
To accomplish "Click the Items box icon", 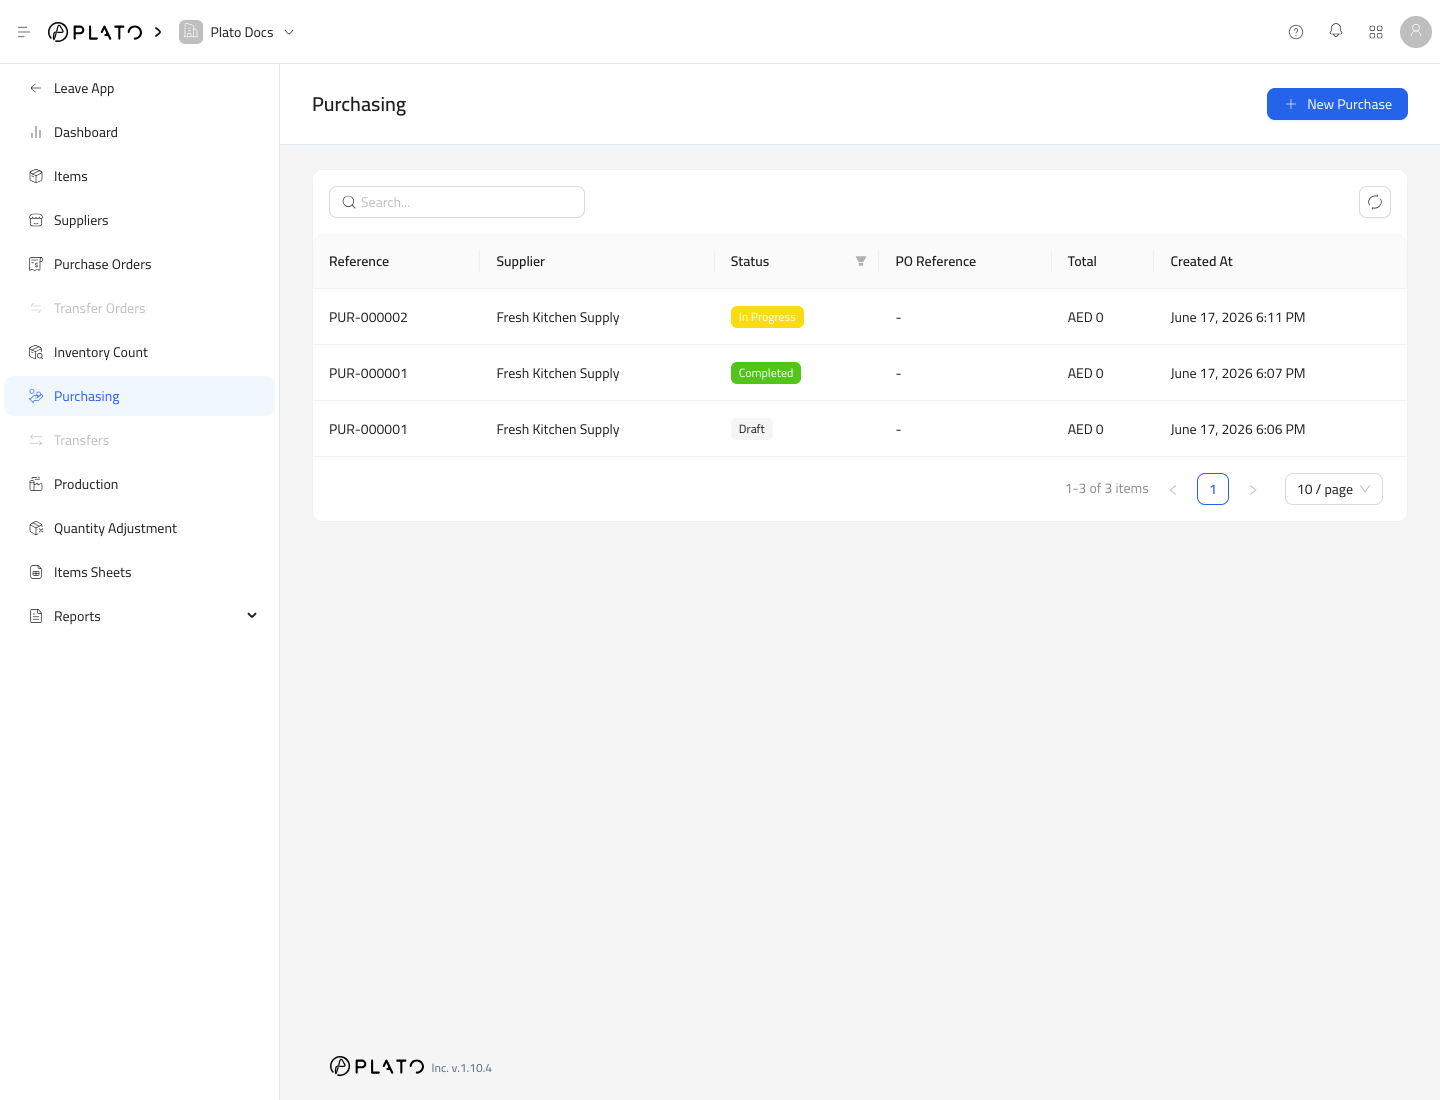I will point(36,176).
